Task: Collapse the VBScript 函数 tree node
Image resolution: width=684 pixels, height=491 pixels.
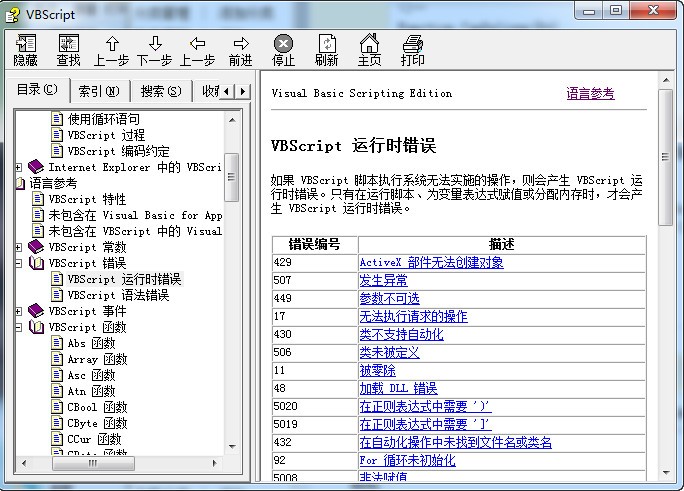Action: coord(18,327)
